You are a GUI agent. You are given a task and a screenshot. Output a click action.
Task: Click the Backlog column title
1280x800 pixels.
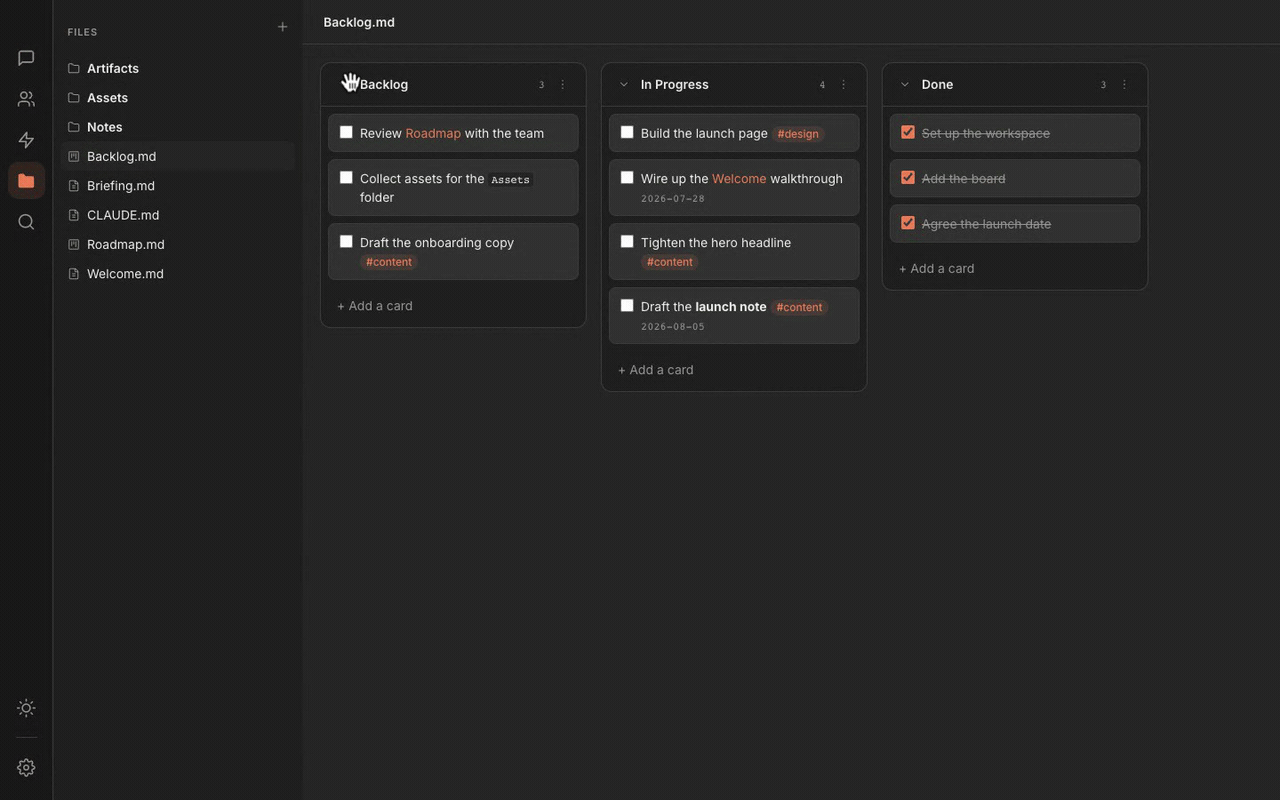click(384, 85)
